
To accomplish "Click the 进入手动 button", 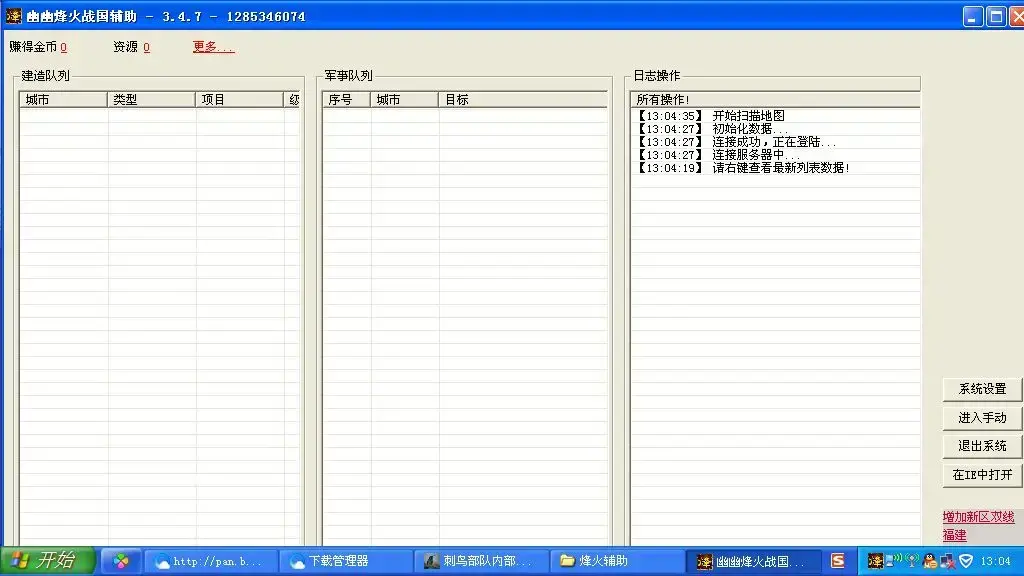I will [x=982, y=418].
